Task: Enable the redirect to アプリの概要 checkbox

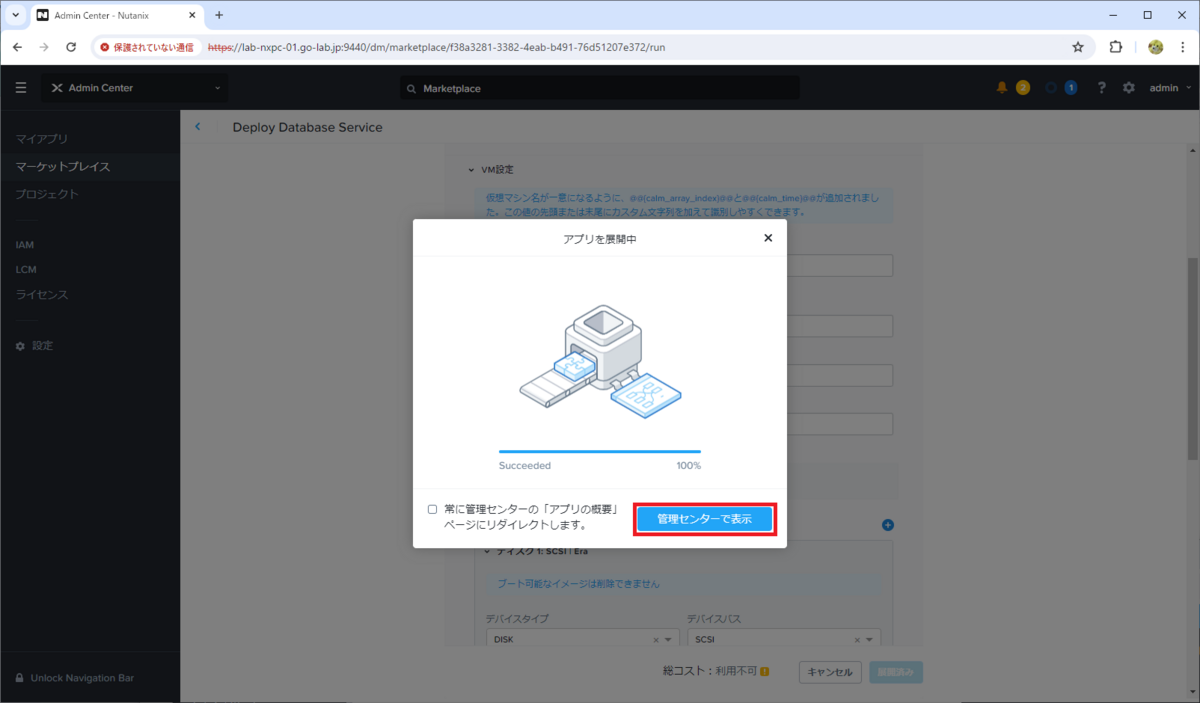Action: (431, 508)
